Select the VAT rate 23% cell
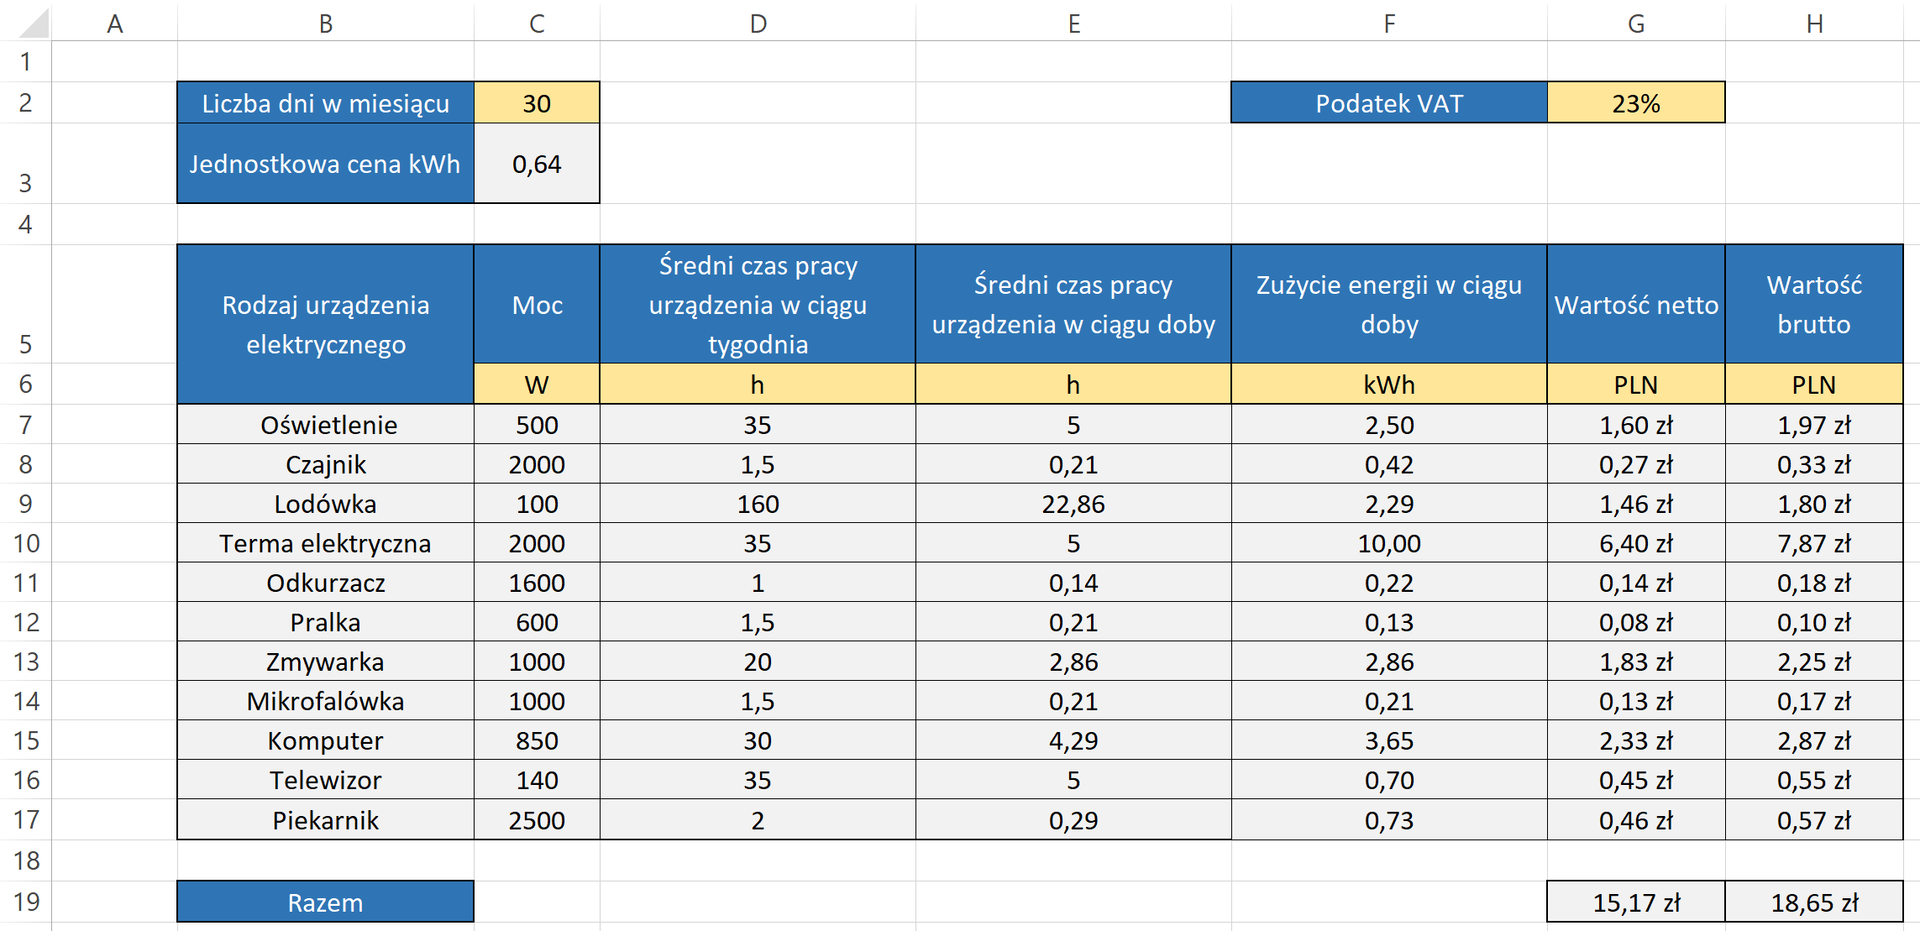 (x=1635, y=103)
